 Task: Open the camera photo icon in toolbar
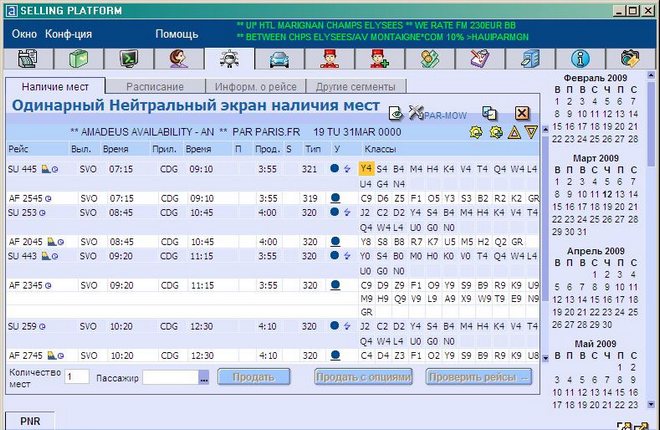[630, 58]
